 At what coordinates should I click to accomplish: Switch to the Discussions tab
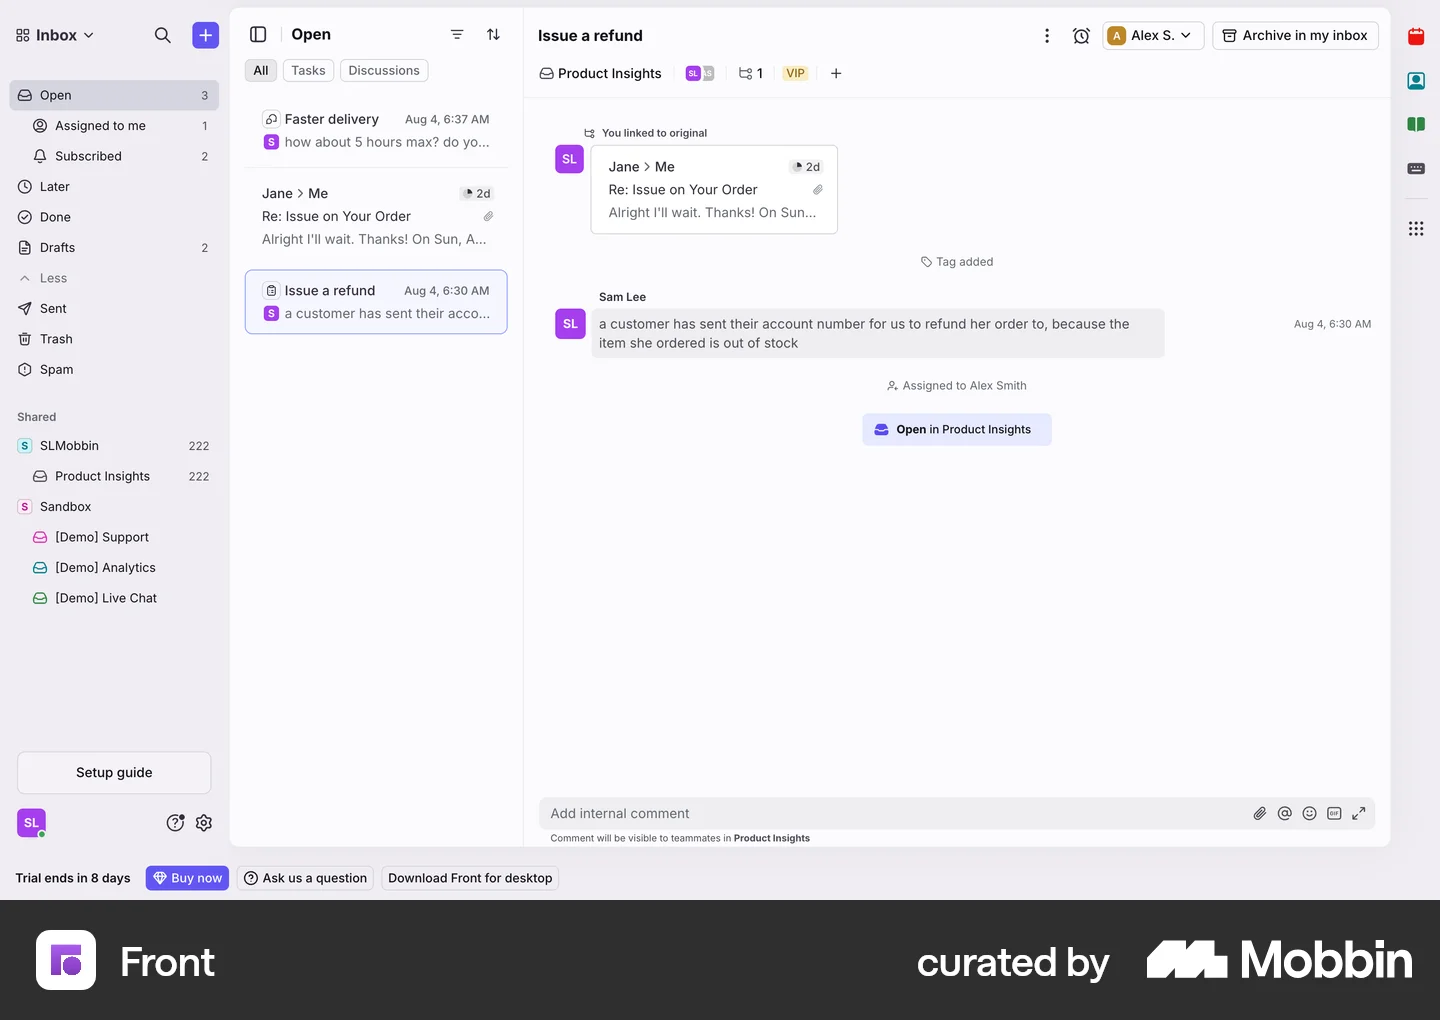pos(384,71)
